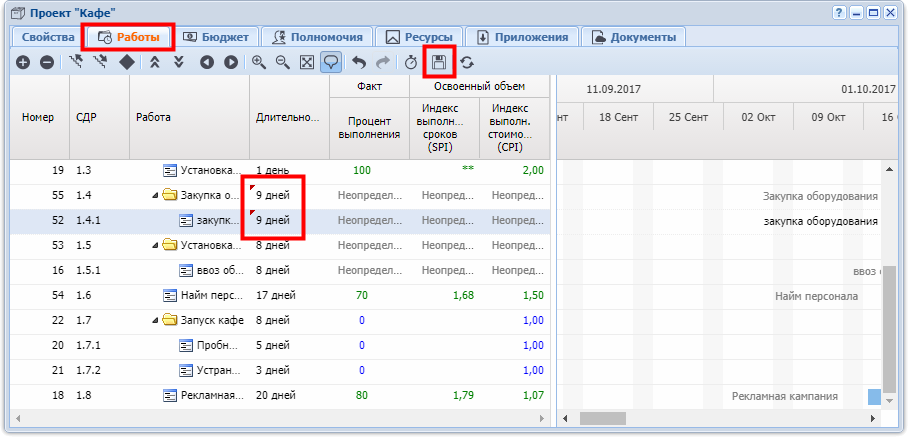Image resolution: width=908 pixels, height=437 pixels.
Task: Click the remove task minus icon
Action: (x=47, y=63)
